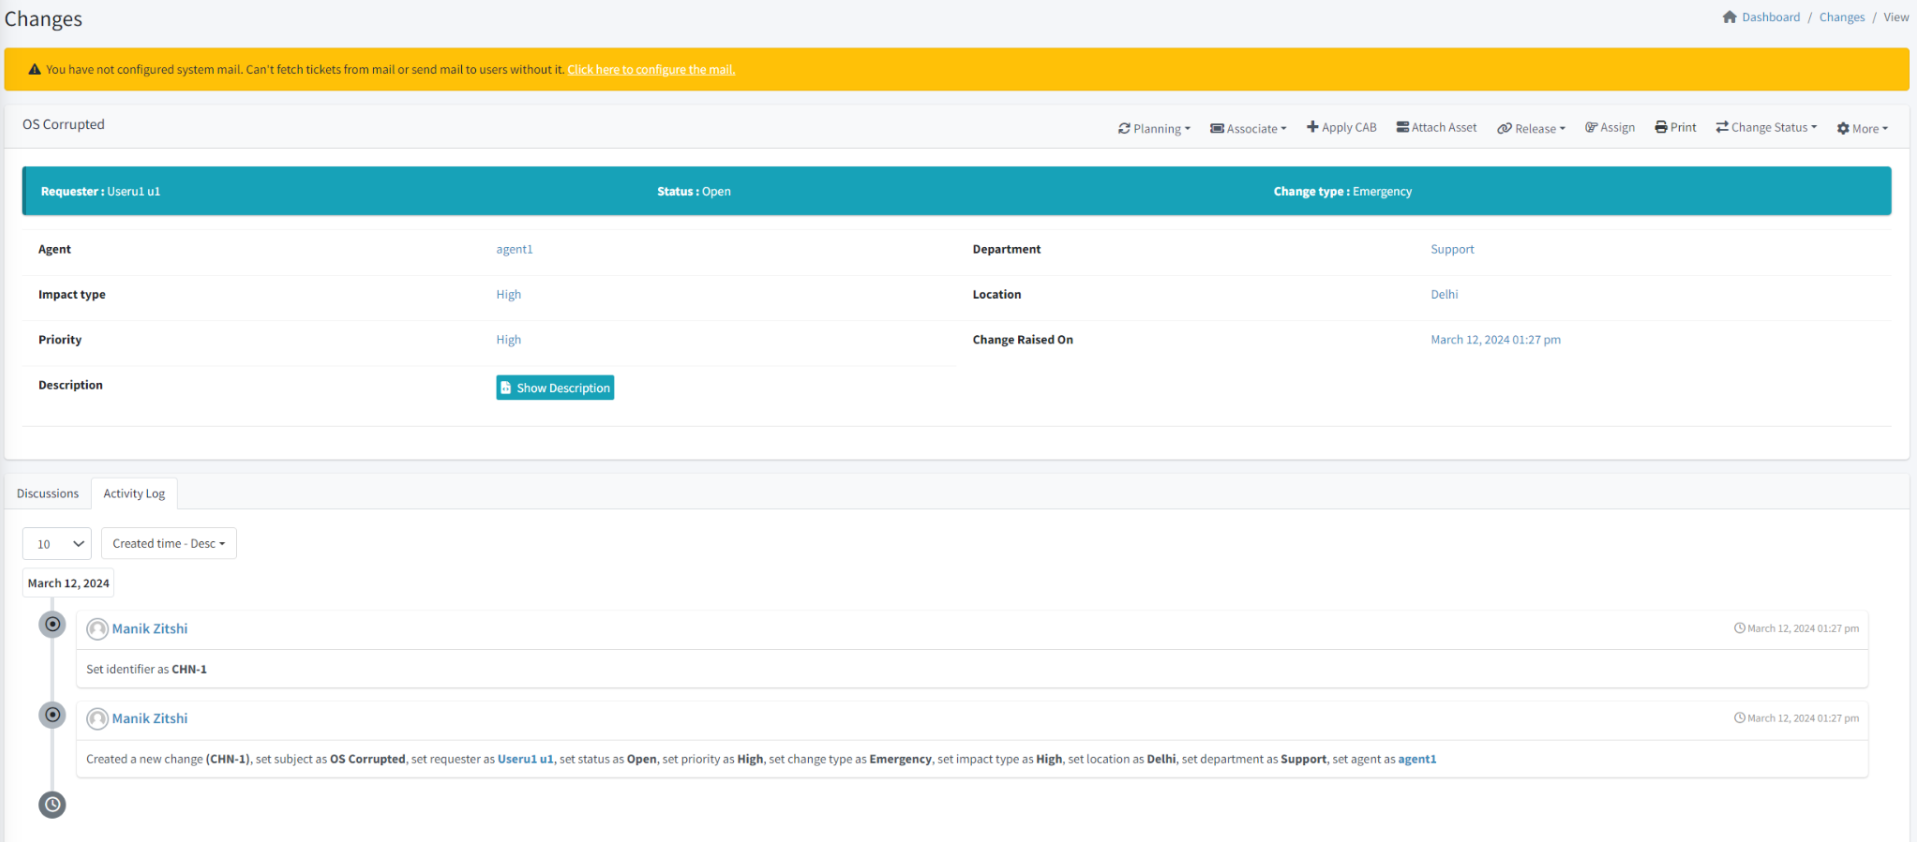Click the Show Description button
Image resolution: width=1917 pixels, height=842 pixels.
click(x=555, y=388)
